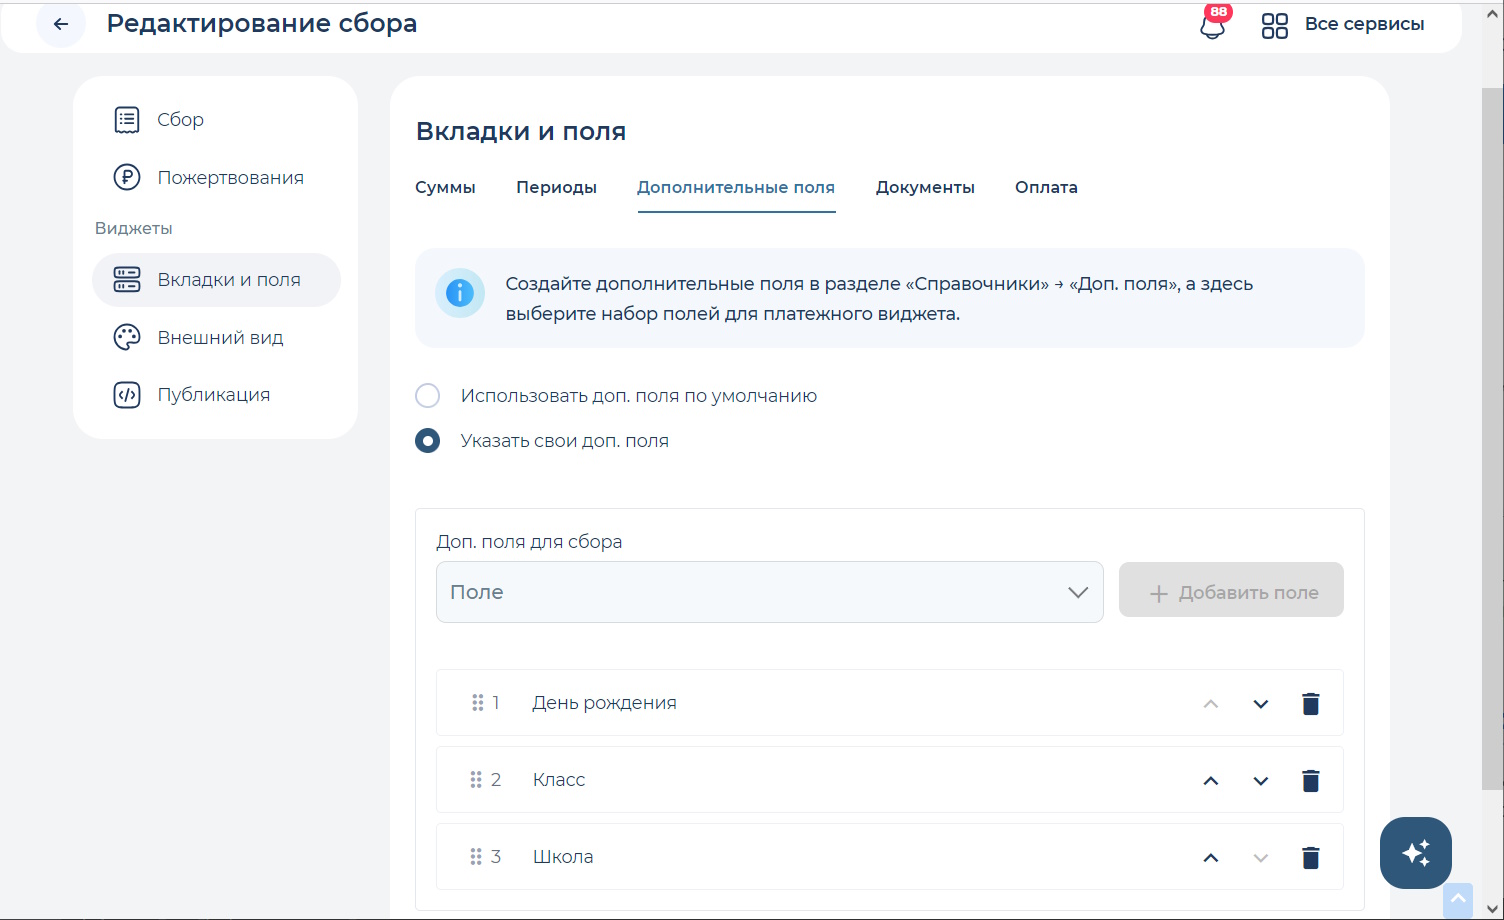
Task: Move Класс up with chevron
Action: coord(1211,781)
